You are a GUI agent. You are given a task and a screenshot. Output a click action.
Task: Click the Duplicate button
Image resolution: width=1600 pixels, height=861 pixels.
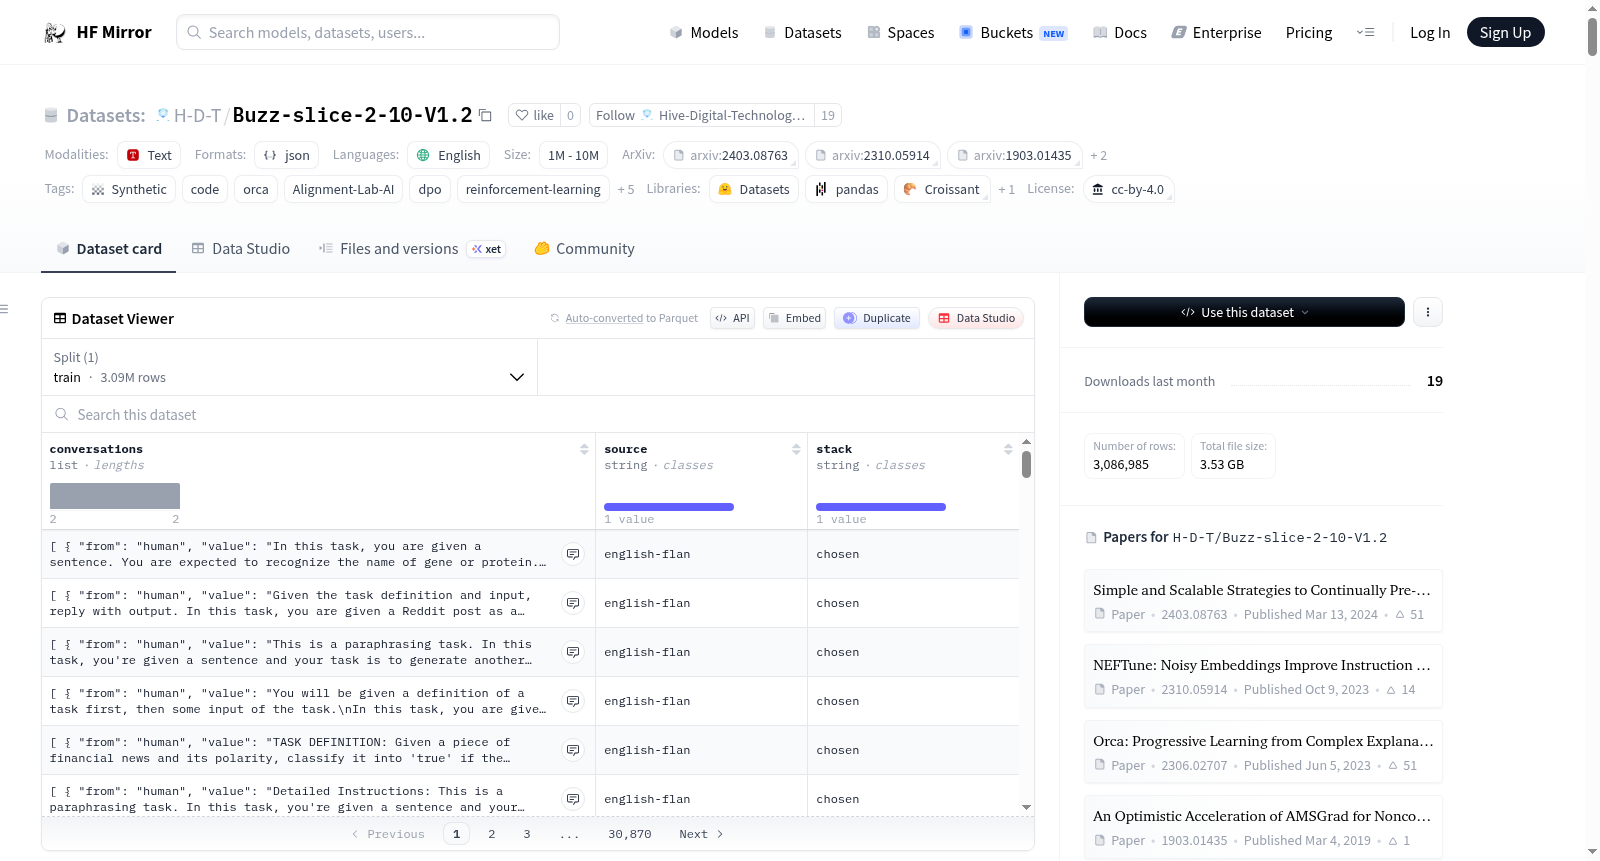pyautogui.click(x=877, y=318)
